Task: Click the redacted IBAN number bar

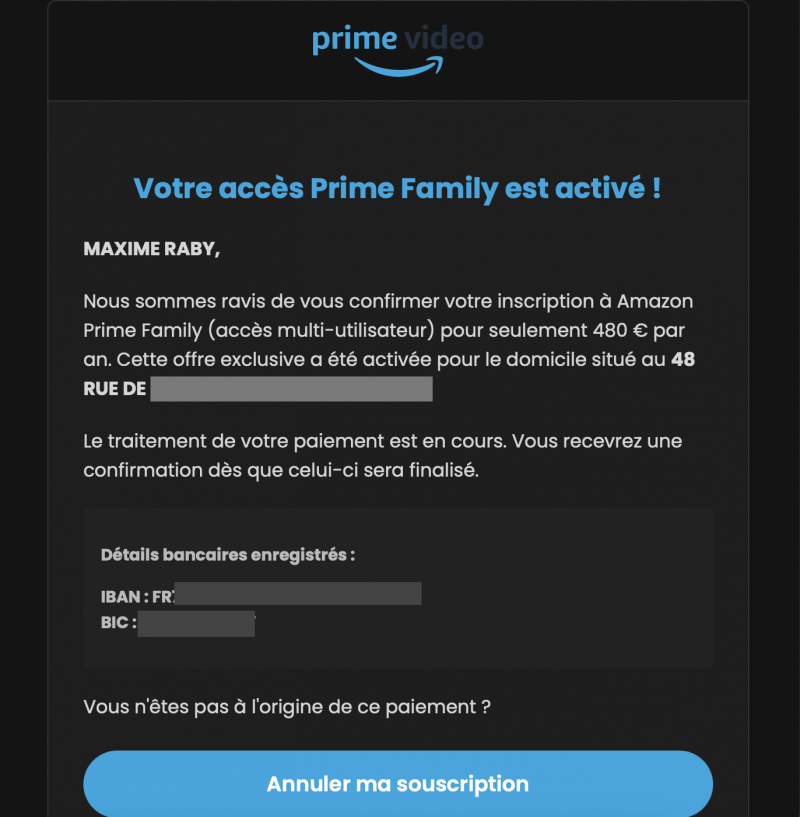Action: pos(298,594)
